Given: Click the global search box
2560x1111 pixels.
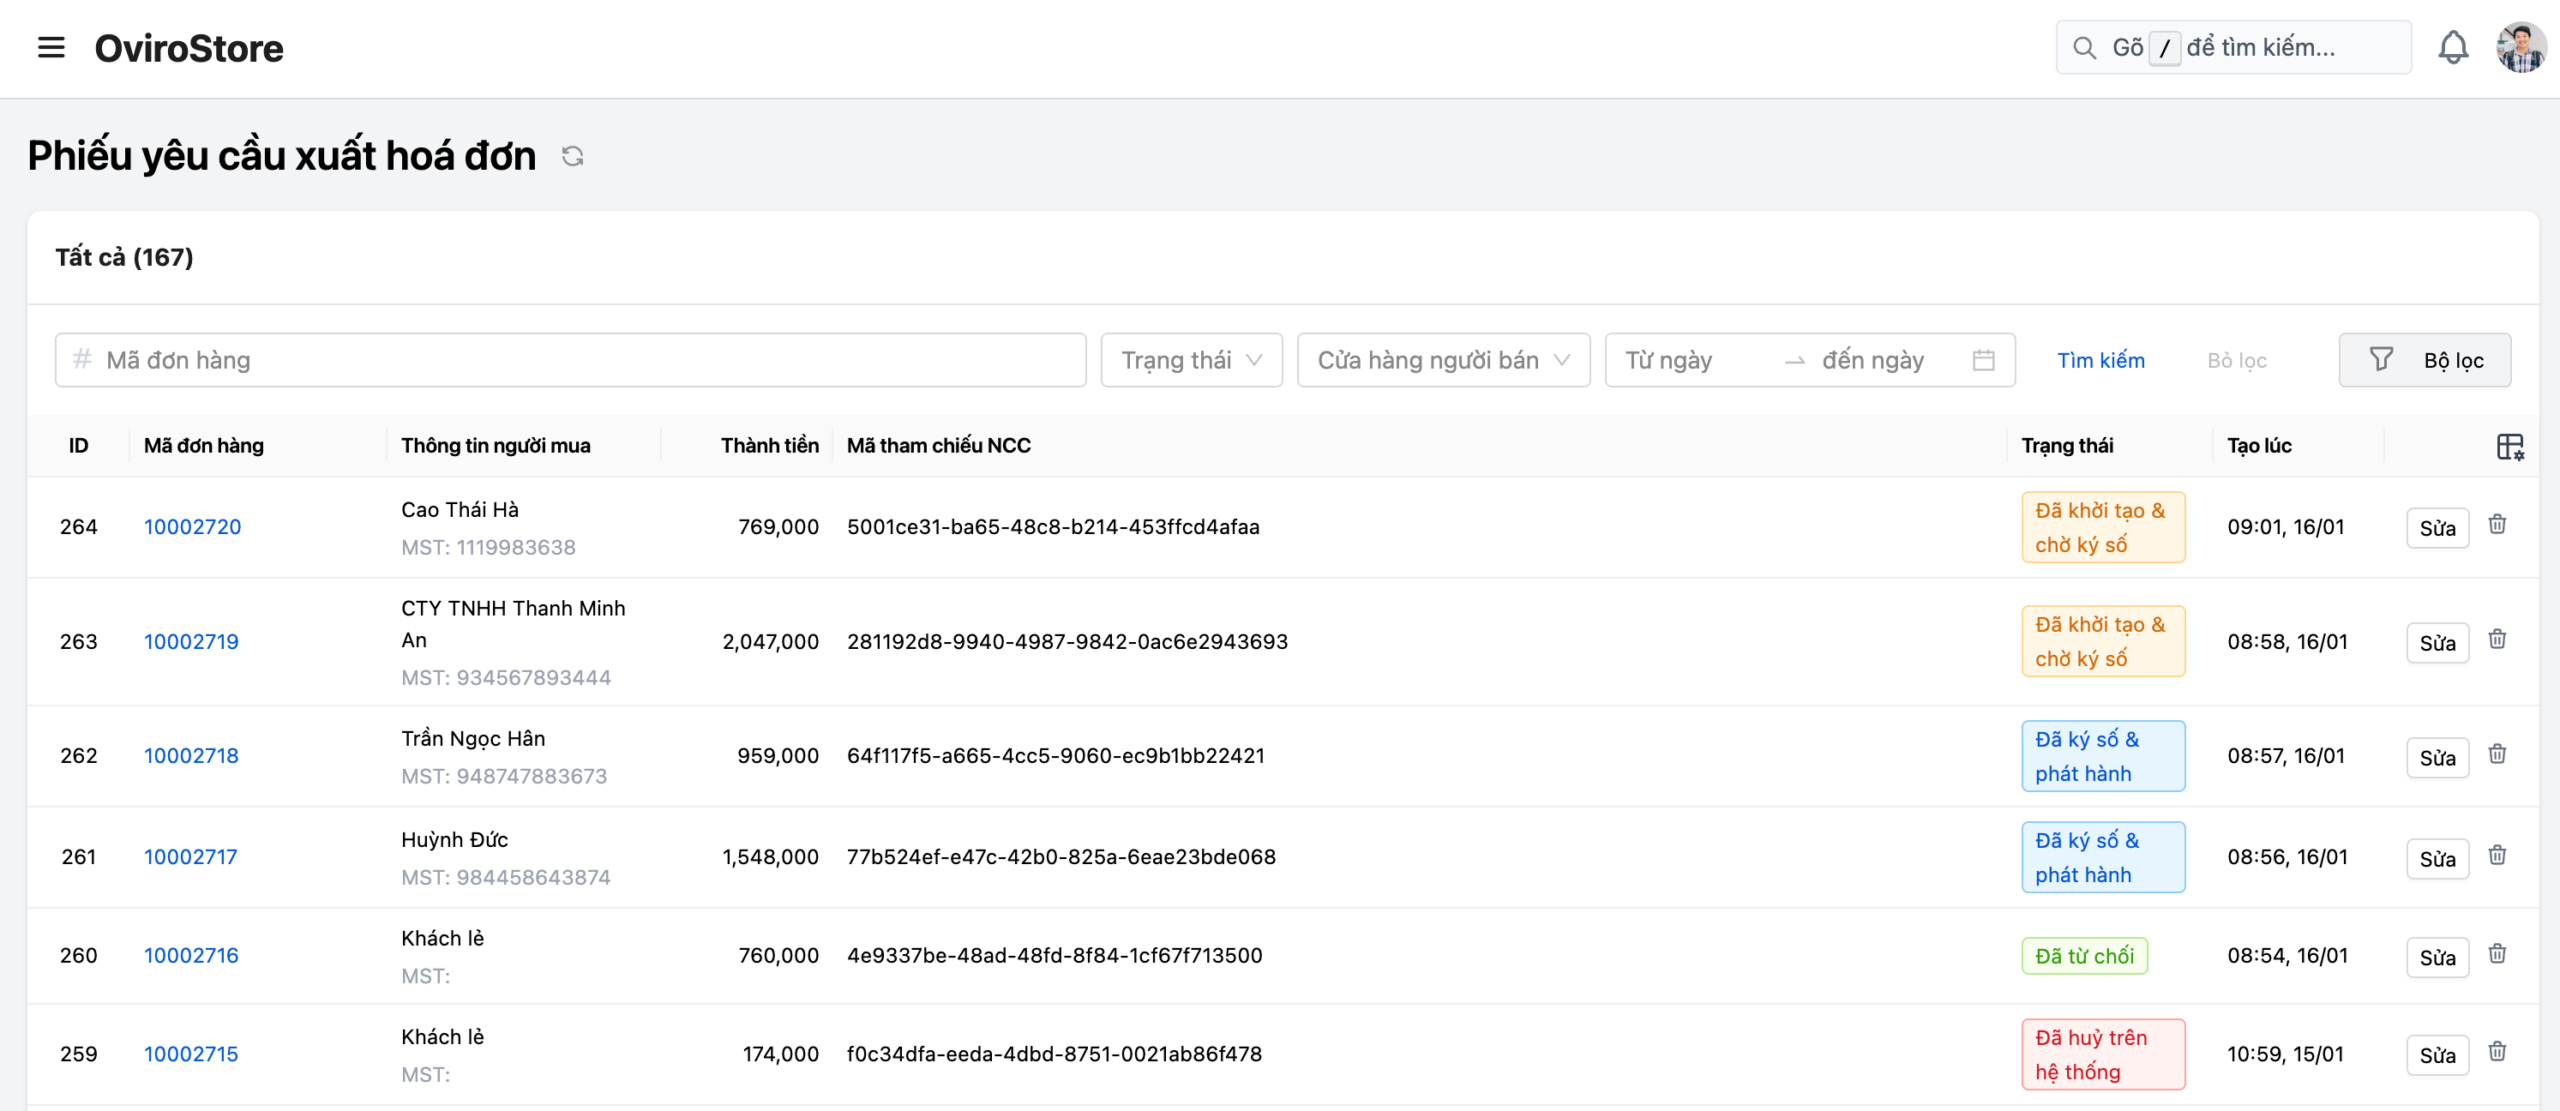Looking at the screenshot, I should pyautogui.click(x=2233, y=47).
